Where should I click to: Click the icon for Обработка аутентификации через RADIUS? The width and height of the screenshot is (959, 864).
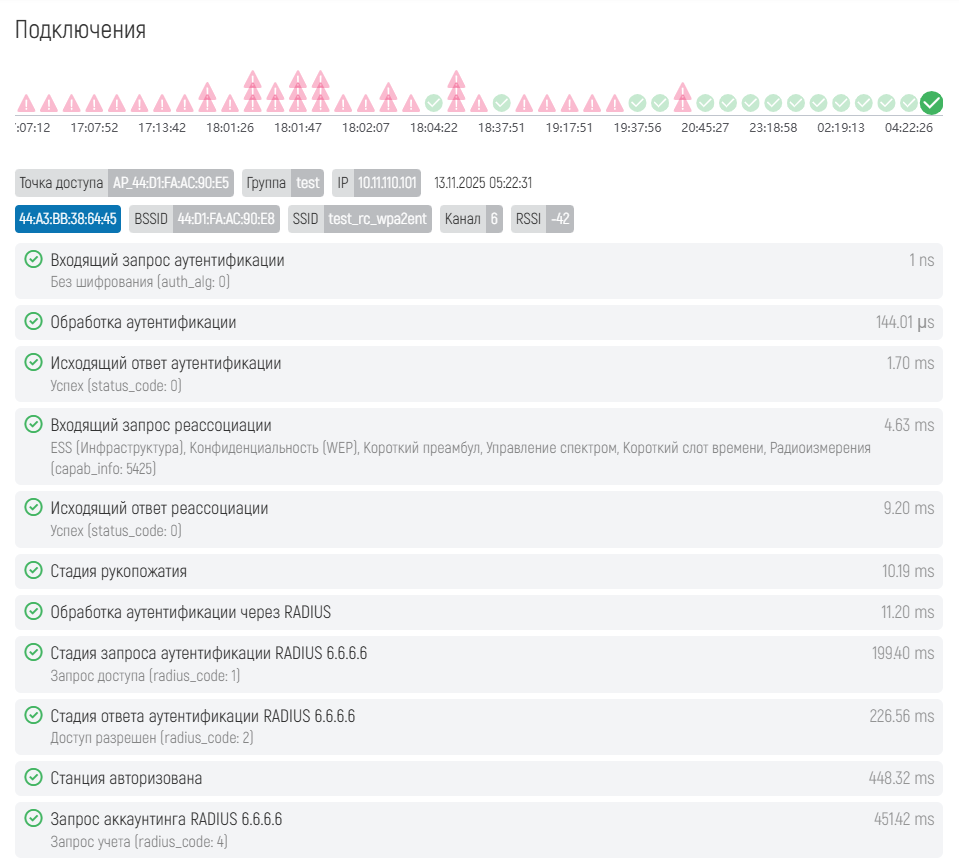click(33, 612)
